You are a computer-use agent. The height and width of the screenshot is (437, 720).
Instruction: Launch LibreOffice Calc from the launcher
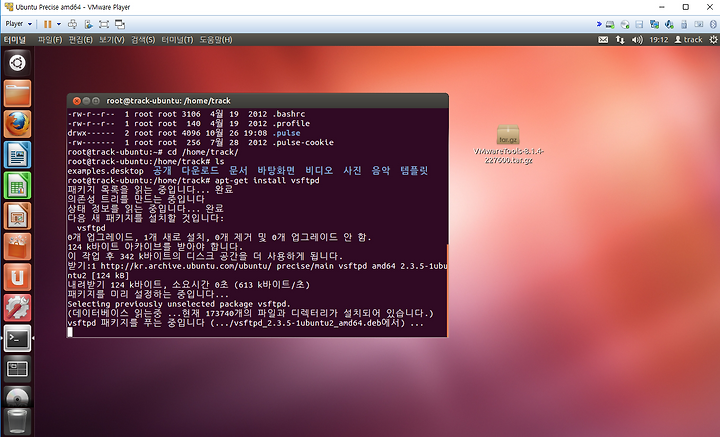17,185
